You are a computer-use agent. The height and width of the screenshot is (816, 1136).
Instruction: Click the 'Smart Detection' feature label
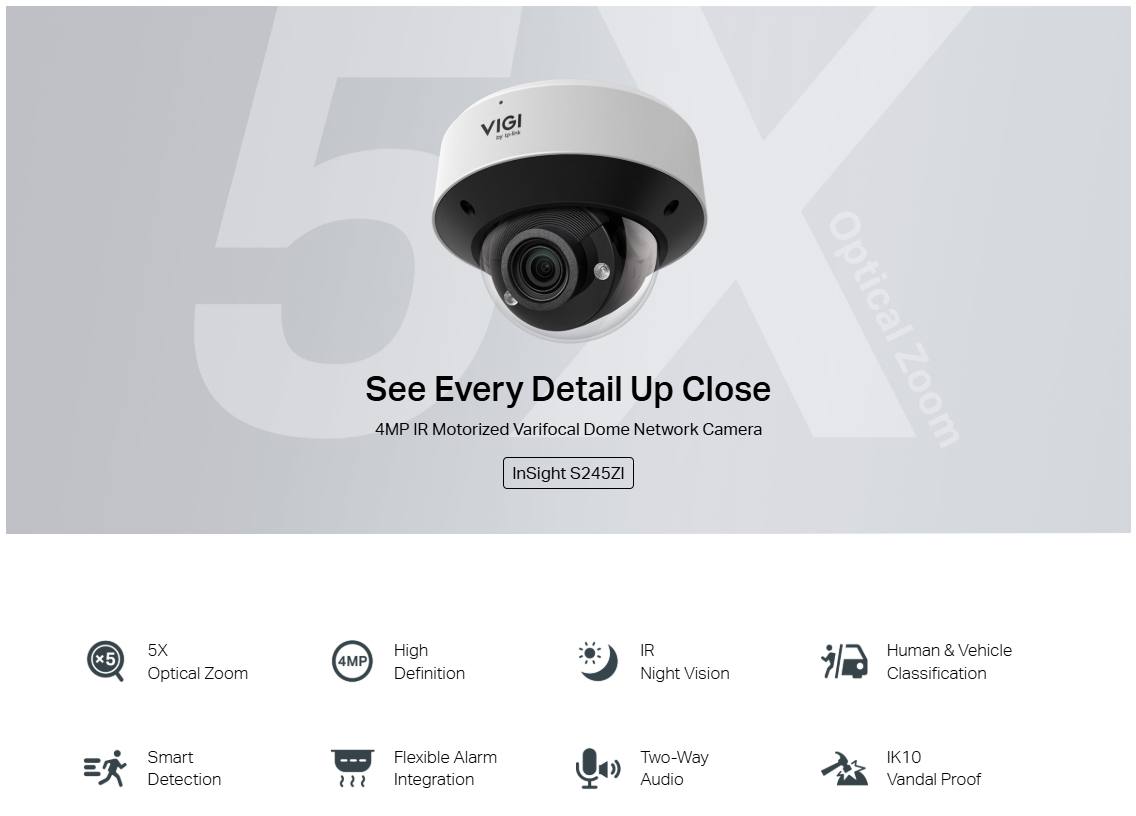pos(184,768)
